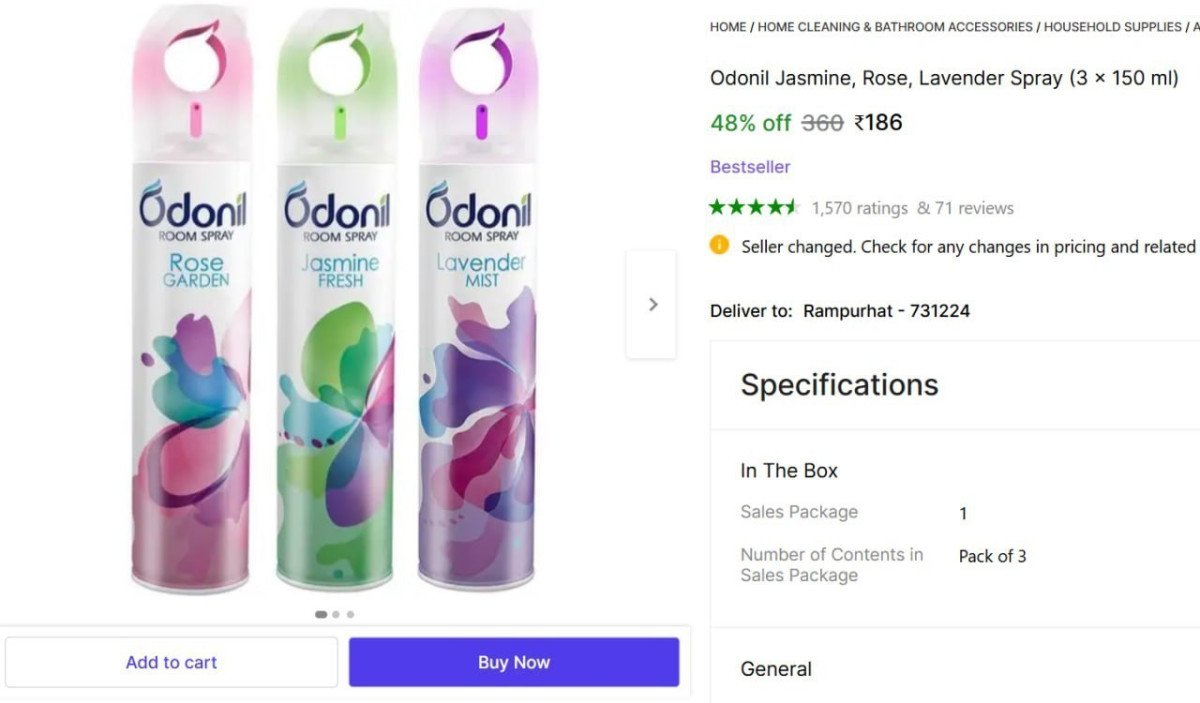The height and width of the screenshot is (703, 1200).
Task: Expand the General specifications section
Action: (776, 668)
